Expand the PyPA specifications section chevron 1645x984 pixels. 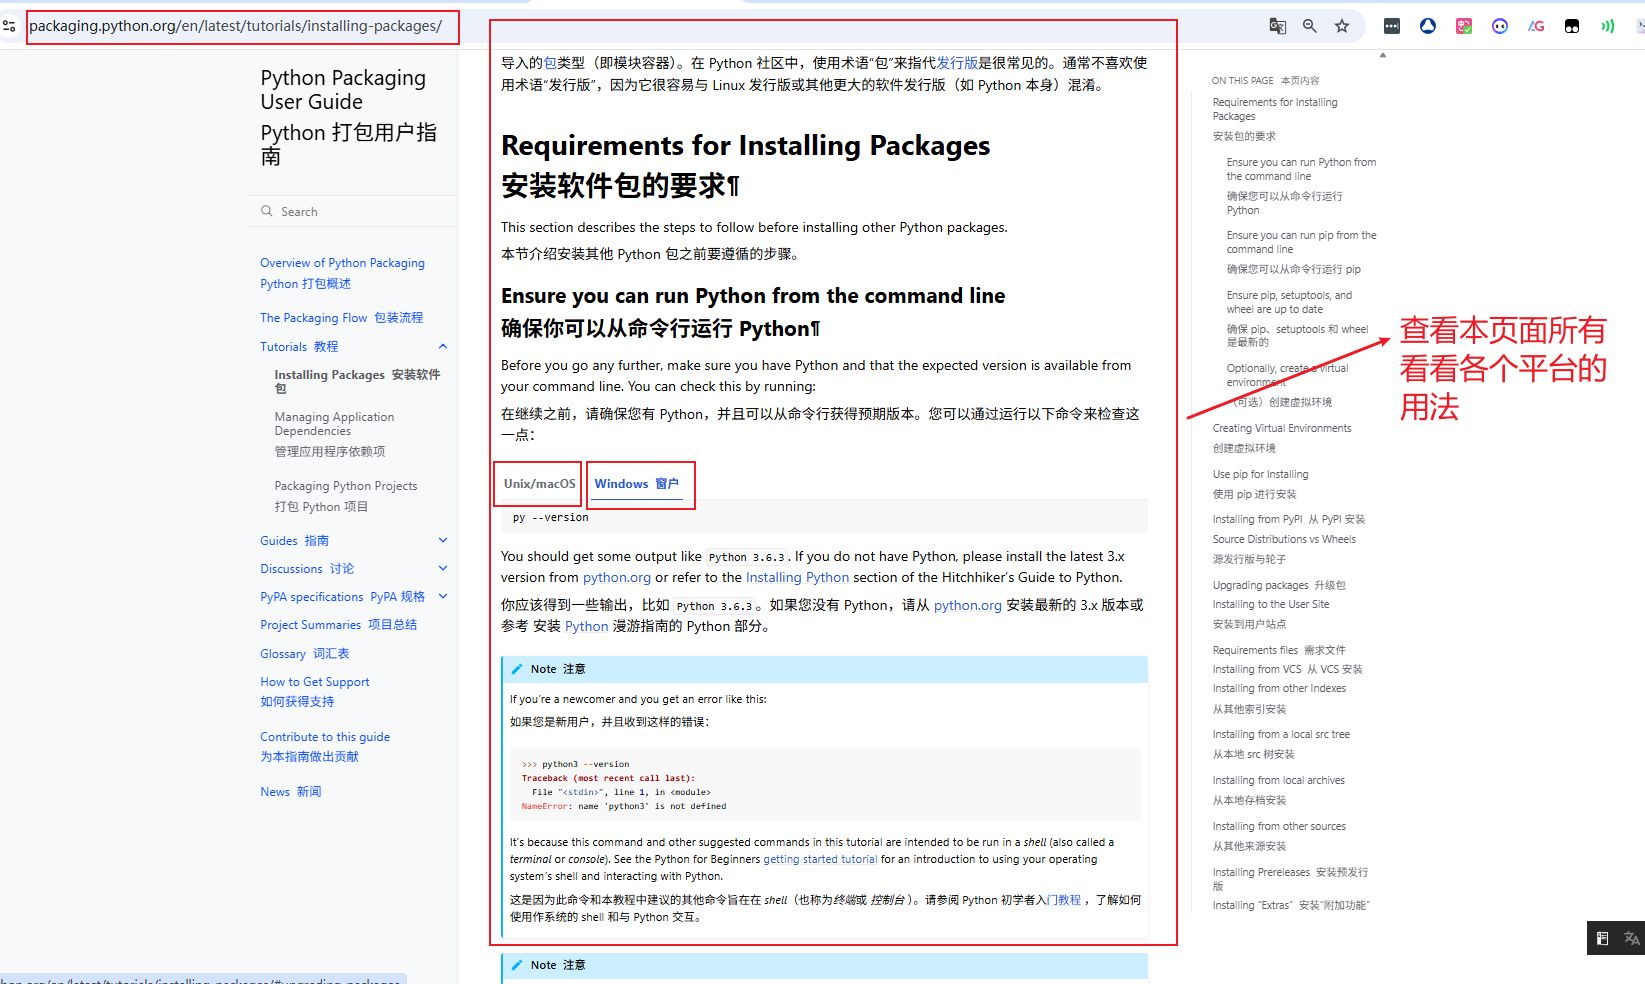443,597
